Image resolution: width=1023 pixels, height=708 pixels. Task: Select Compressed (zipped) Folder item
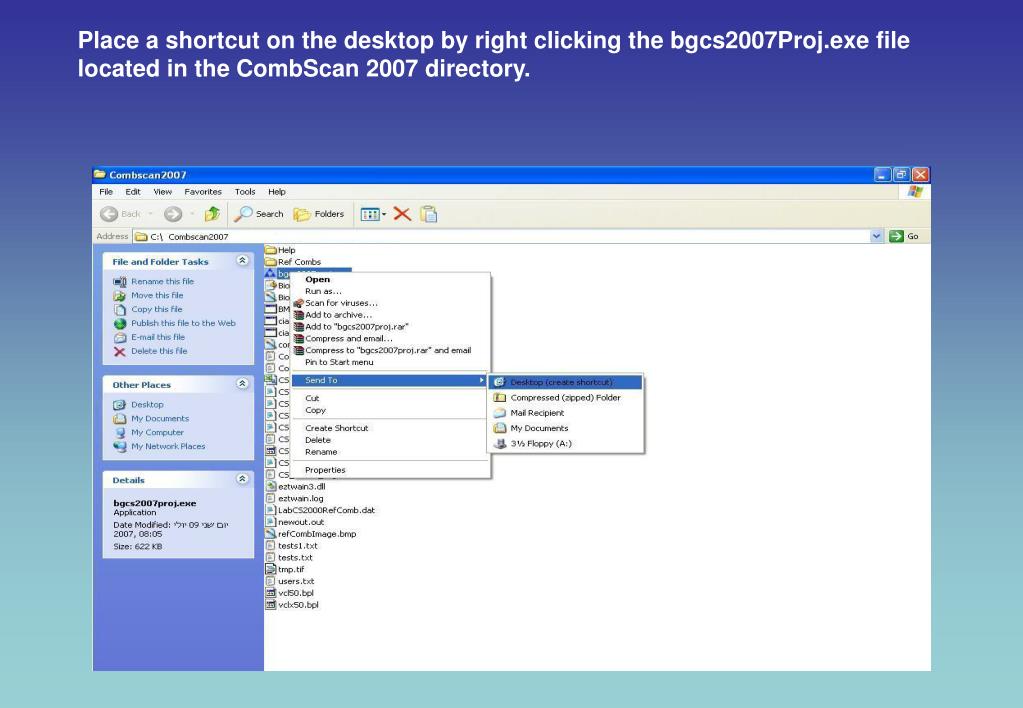tap(566, 397)
